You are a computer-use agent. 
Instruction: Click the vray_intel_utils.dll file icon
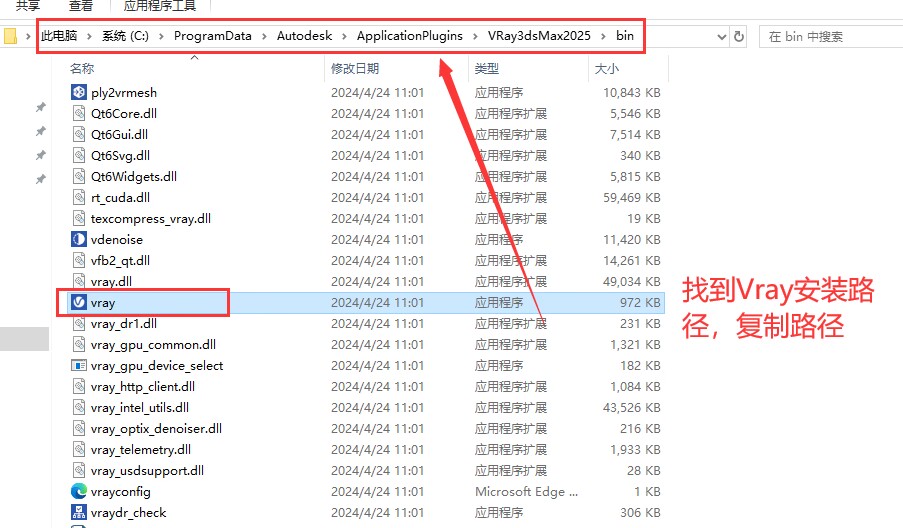(x=79, y=407)
